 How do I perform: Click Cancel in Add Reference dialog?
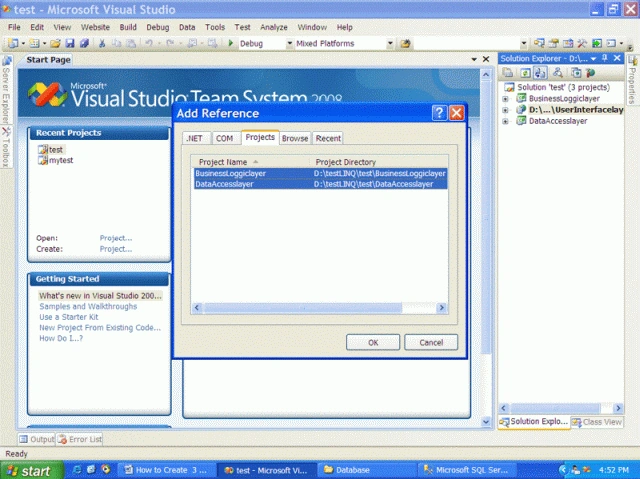pos(431,342)
